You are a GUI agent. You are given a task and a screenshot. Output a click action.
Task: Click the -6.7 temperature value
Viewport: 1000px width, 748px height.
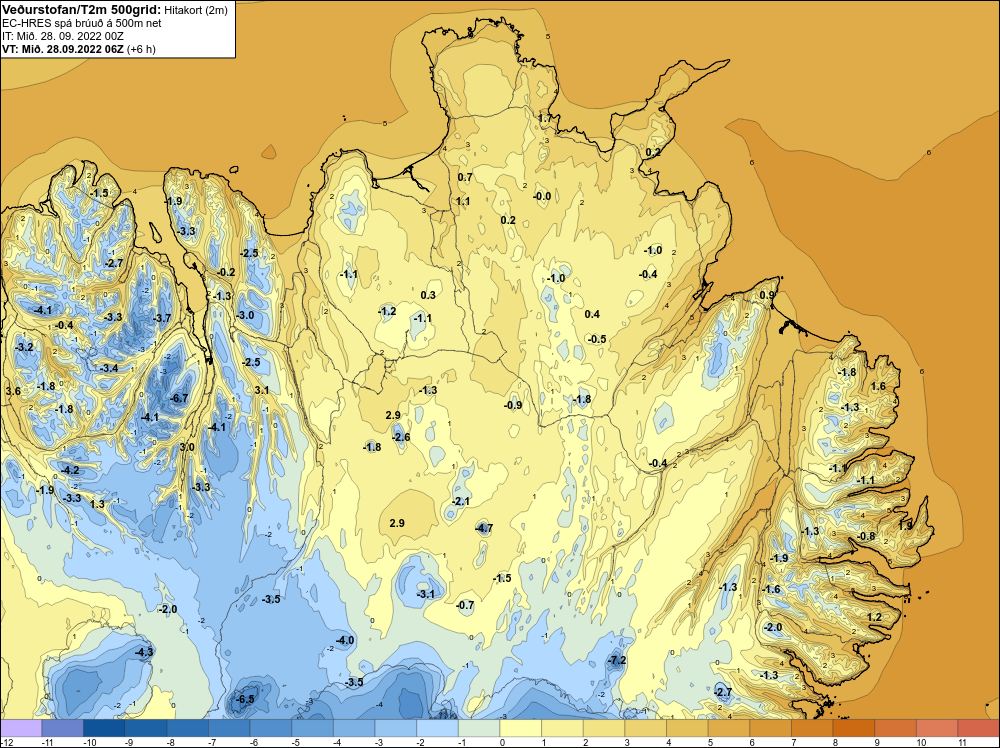(179, 398)
